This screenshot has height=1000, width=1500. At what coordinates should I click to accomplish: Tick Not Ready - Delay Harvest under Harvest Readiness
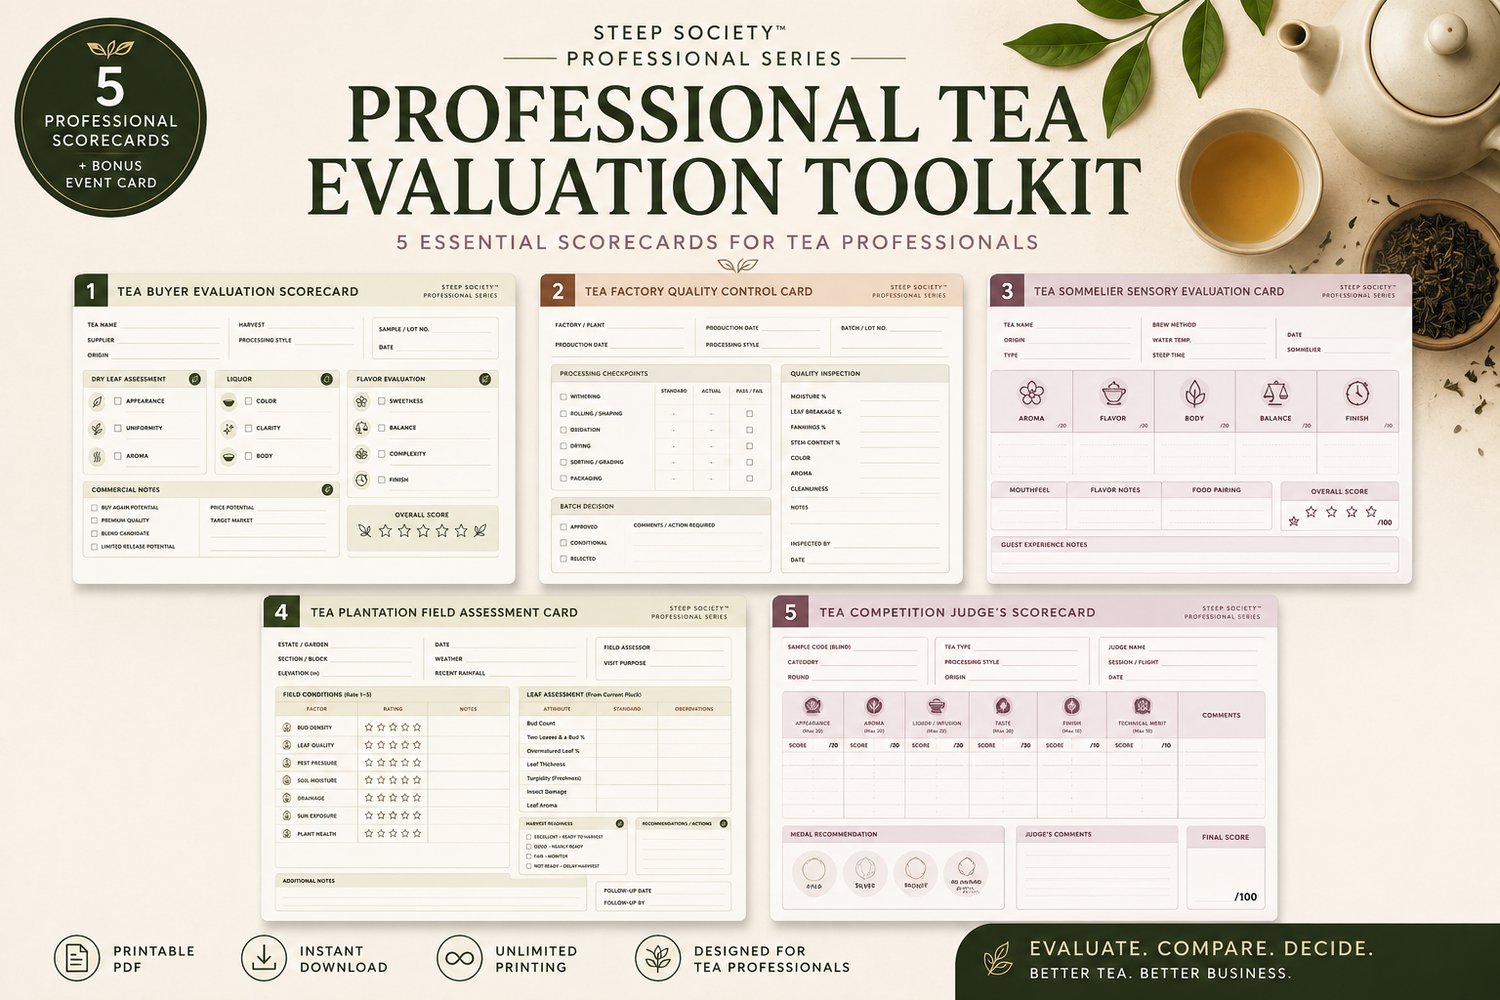pyautogui.click(x=529, y=866)
